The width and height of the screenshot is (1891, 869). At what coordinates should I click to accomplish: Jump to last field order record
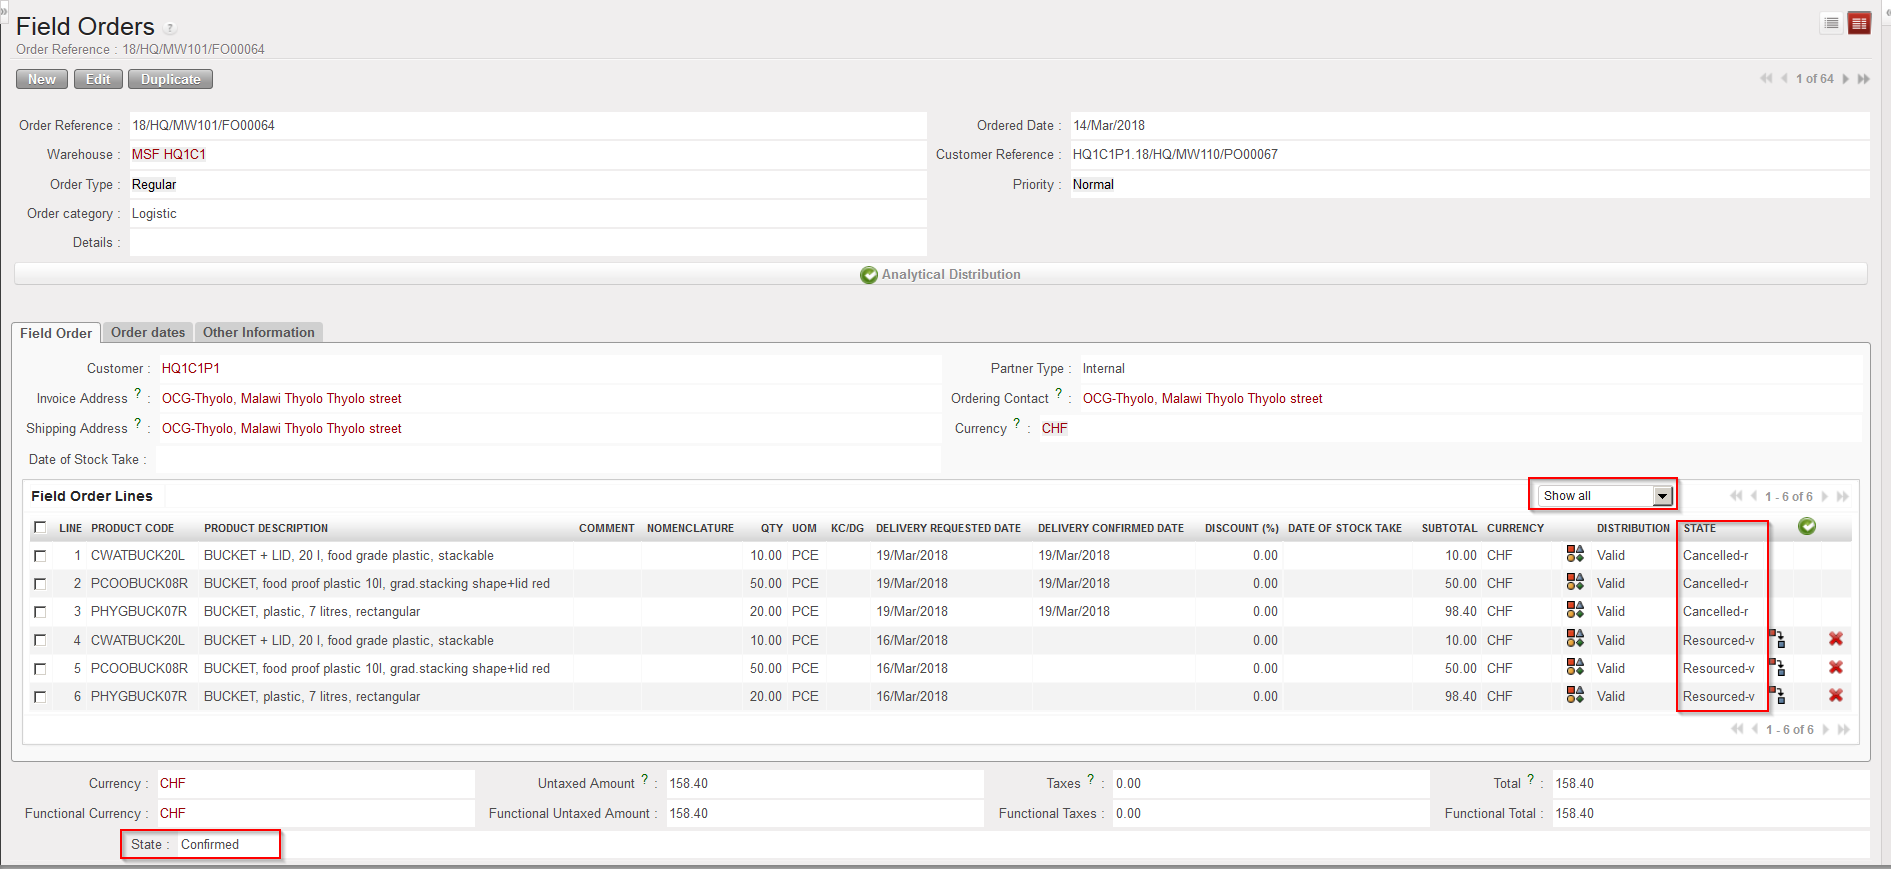pos(1864,79)
